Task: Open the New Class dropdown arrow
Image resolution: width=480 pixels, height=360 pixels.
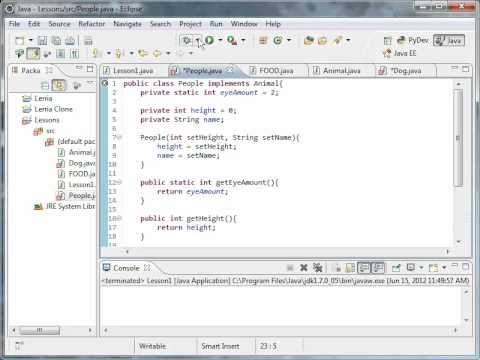Action: tap(289, 40)
